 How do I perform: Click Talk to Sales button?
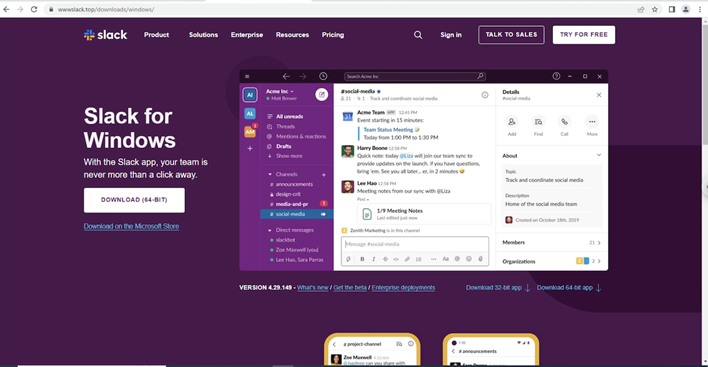point(511,35)
